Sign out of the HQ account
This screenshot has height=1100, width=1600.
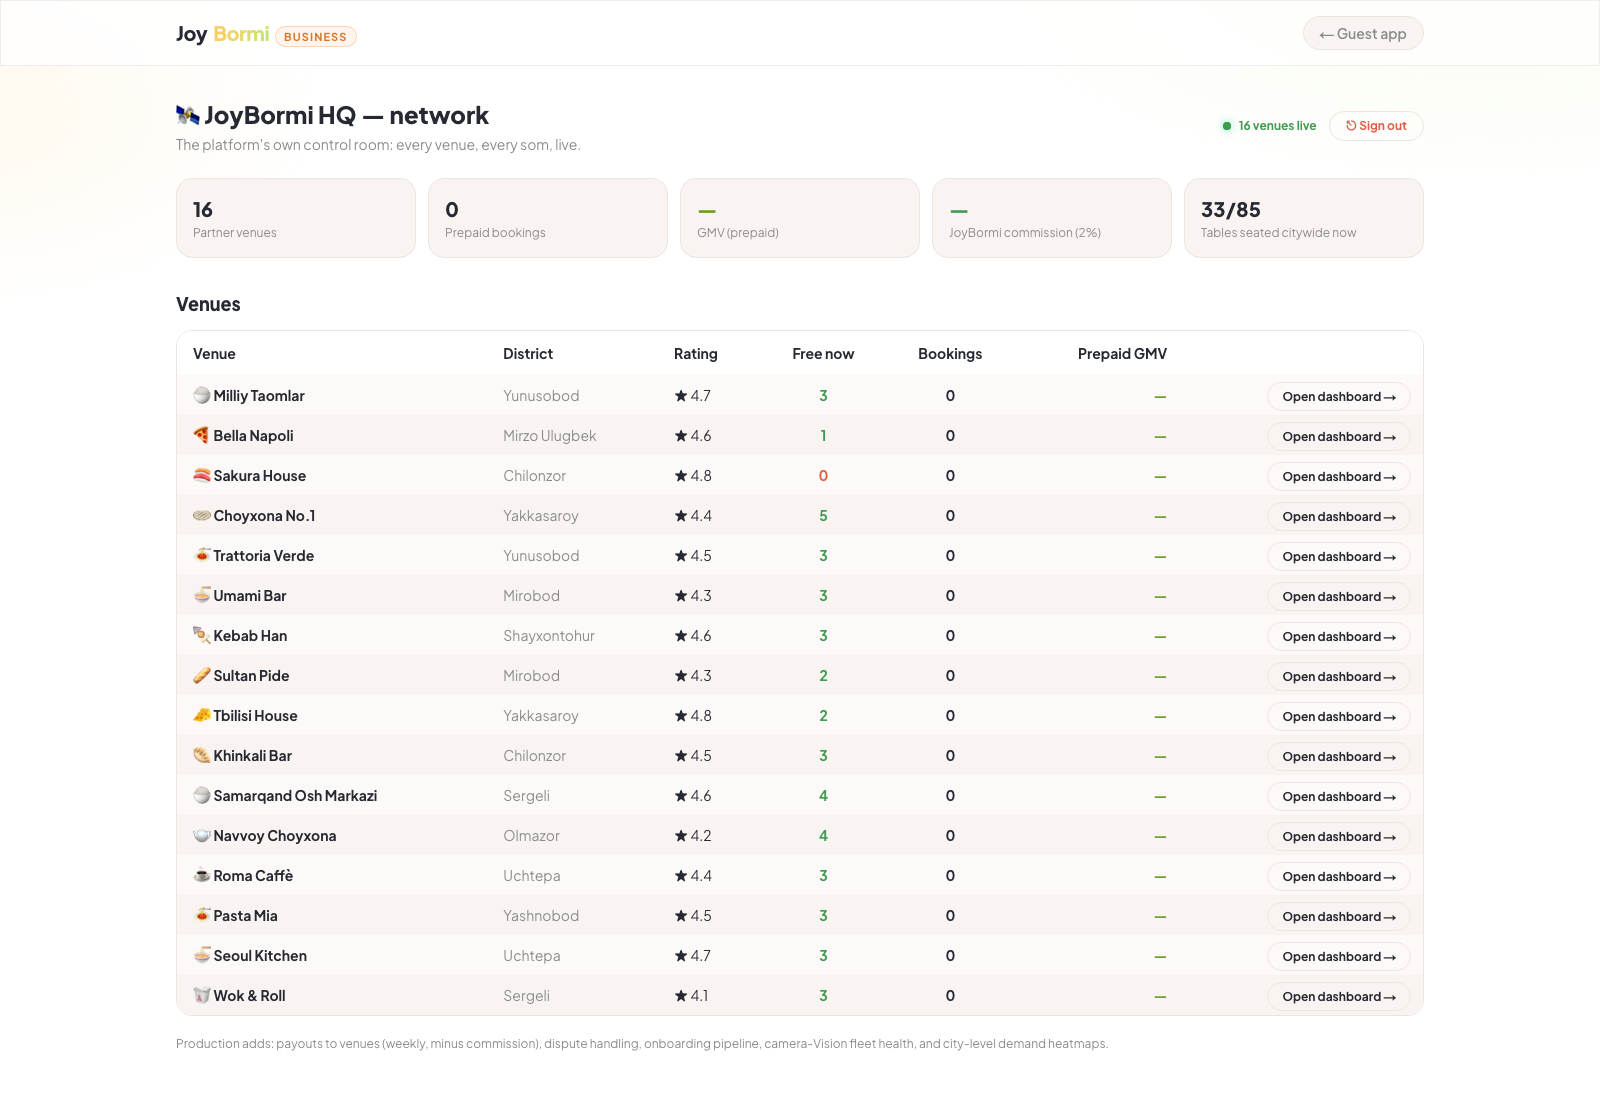point(1376,126)
